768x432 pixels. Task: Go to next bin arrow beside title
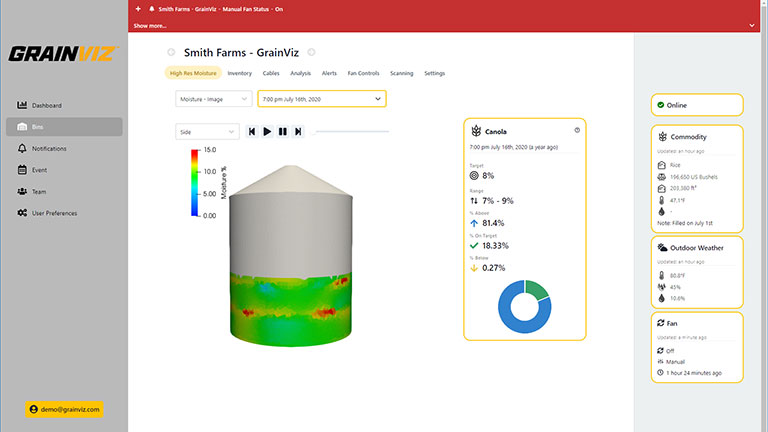click(311, 52)
